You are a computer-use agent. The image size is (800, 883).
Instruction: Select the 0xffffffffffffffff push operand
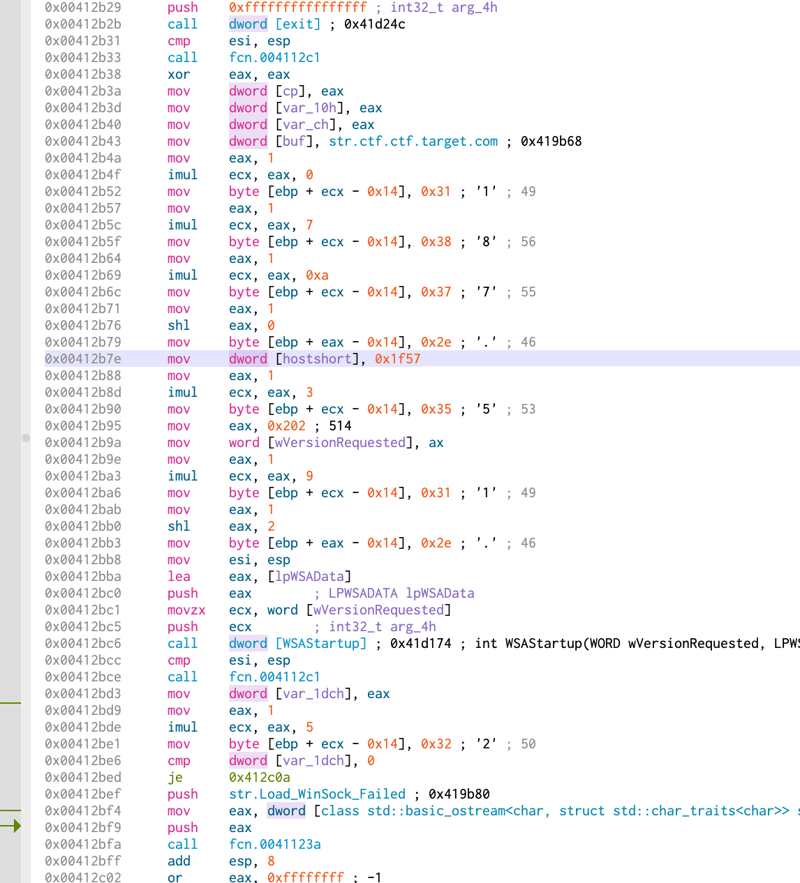pyautogui.click(x=298, y=7)
